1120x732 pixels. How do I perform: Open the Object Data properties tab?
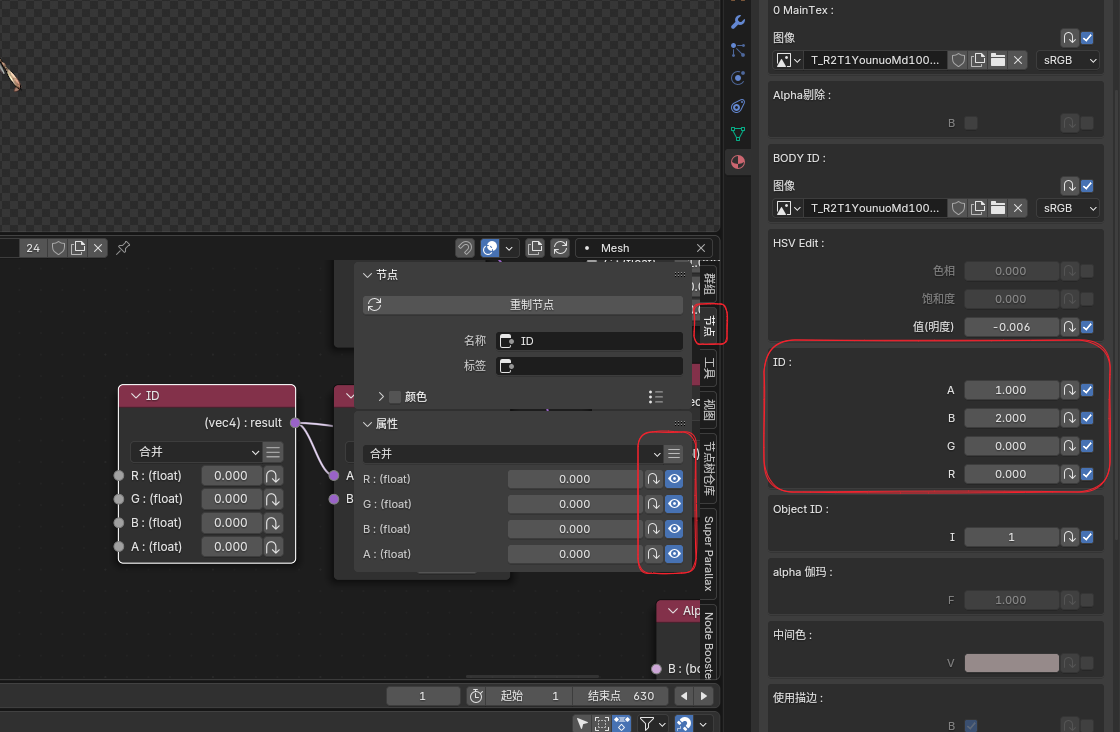pyautogui.click(x=738, y=134)
